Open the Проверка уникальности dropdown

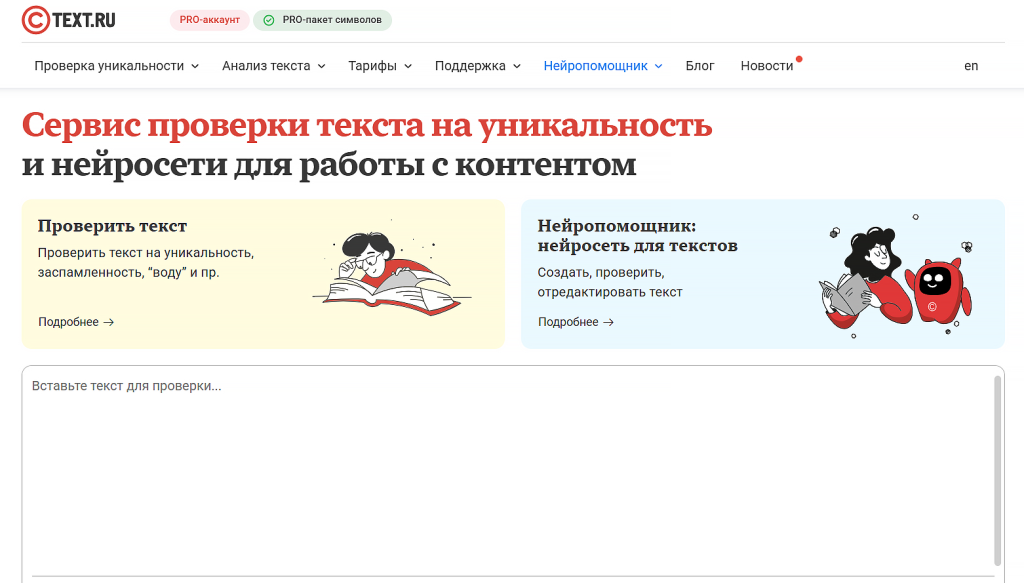pyautogui.click(x=110, y=65)
